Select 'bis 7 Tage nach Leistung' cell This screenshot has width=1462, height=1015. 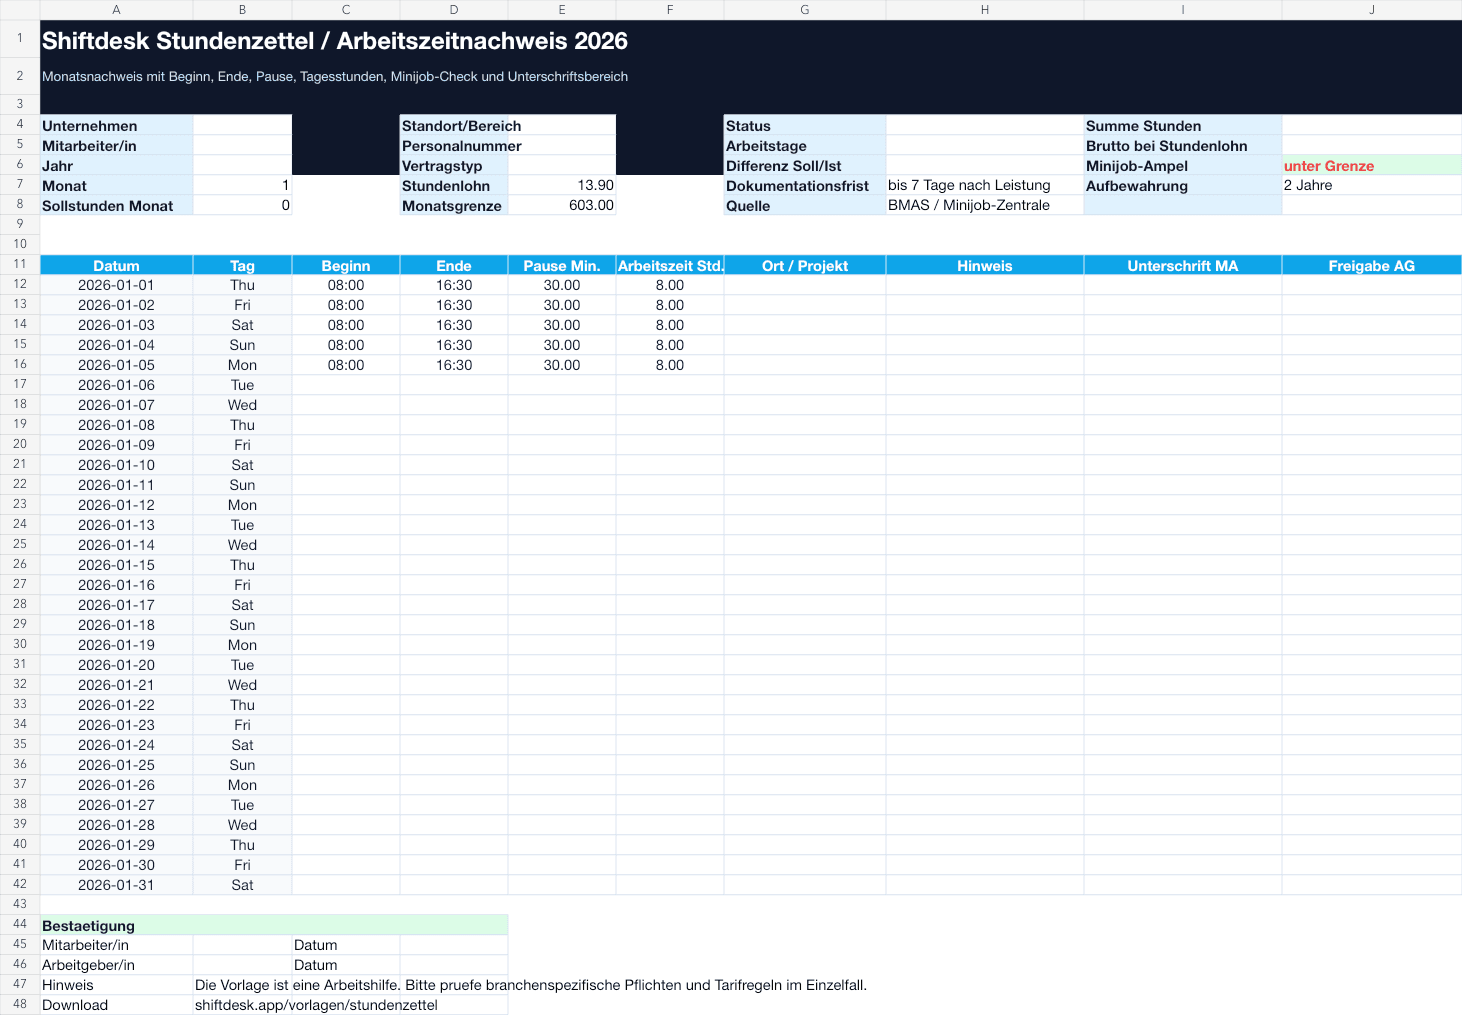coord(985,185)
